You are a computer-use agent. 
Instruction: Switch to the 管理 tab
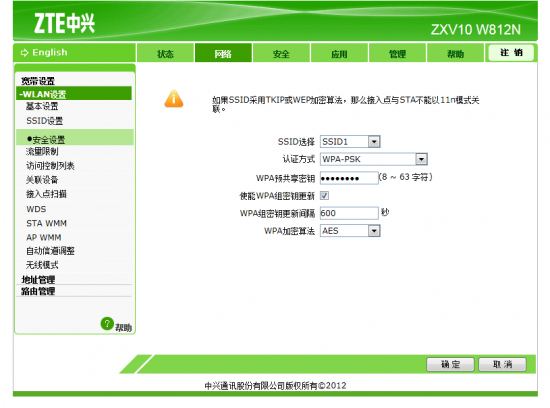(x=397, y=53)
